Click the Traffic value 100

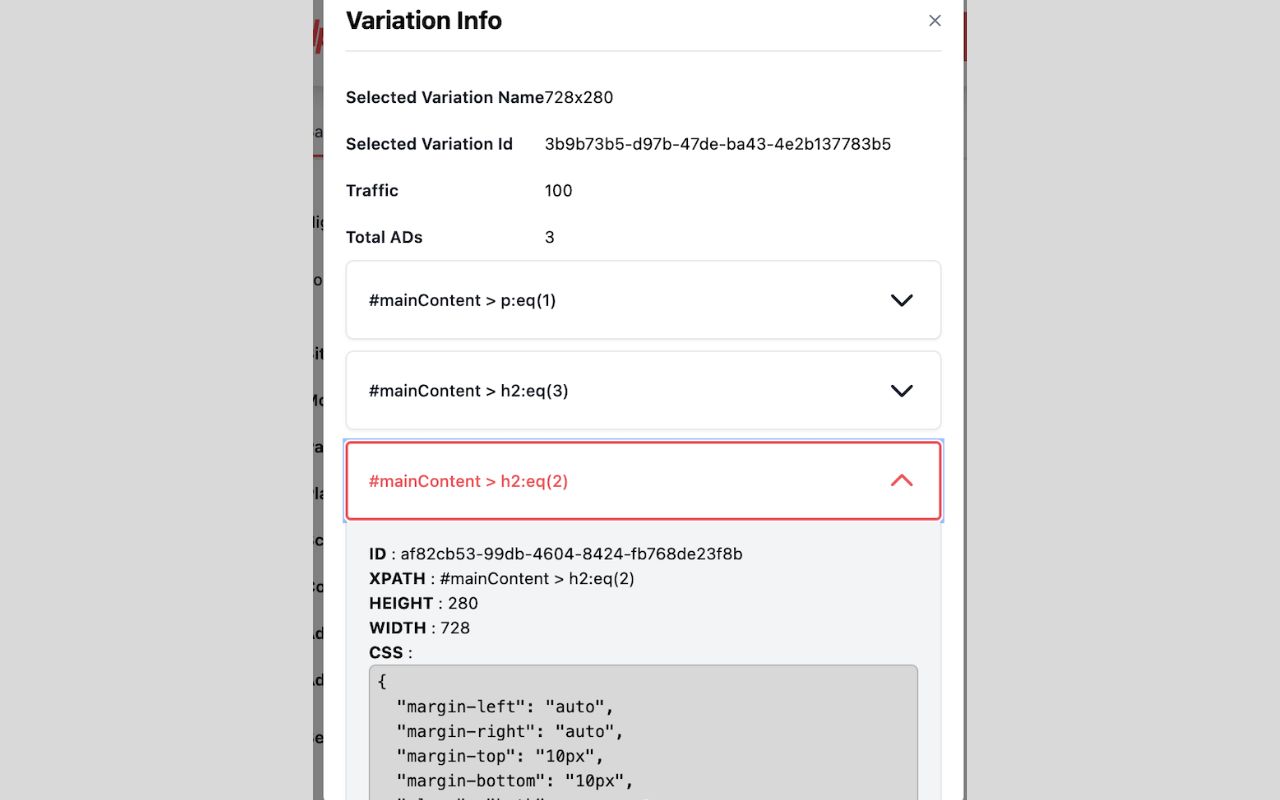(558, 191)
